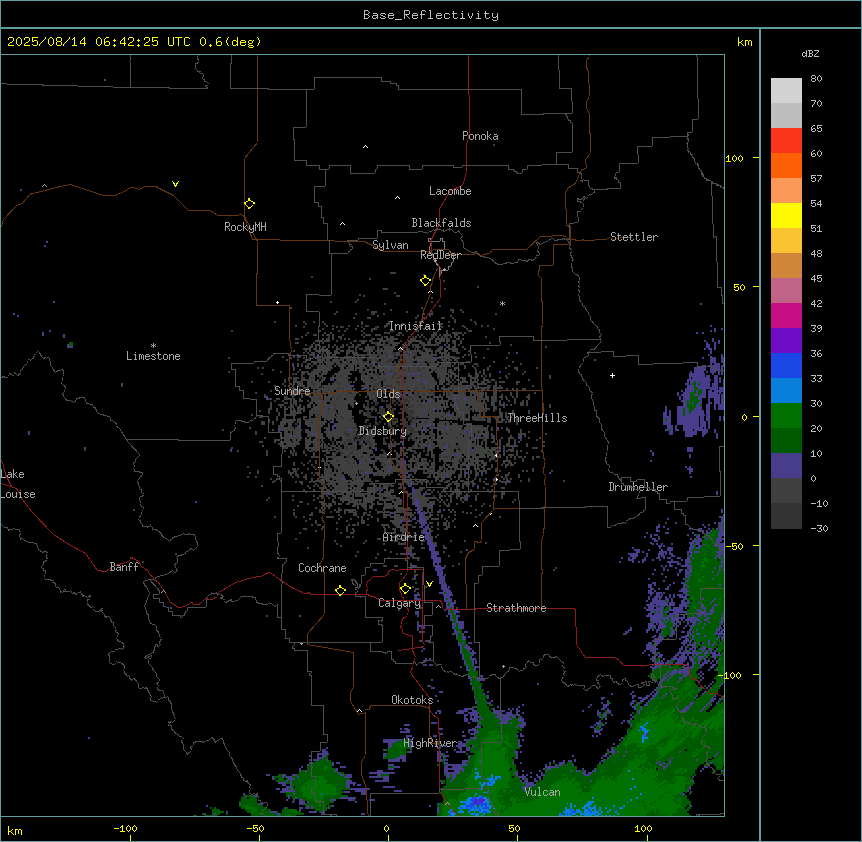Click the Lacombe label
The width and height of the screenshot is (862, 842).
[x=450, y=191]
